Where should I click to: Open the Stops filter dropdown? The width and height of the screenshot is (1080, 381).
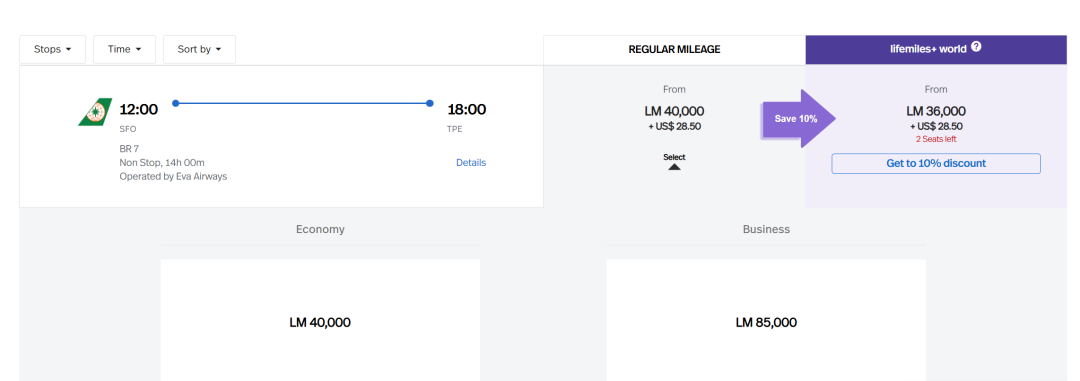pyautogui.click(x=52, y=50)
